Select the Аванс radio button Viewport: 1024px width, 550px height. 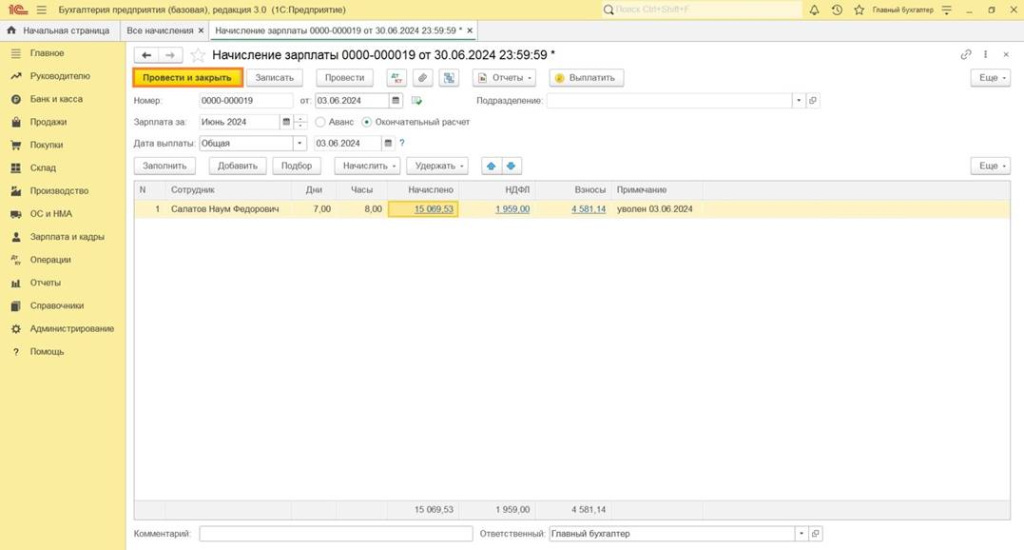320,122
